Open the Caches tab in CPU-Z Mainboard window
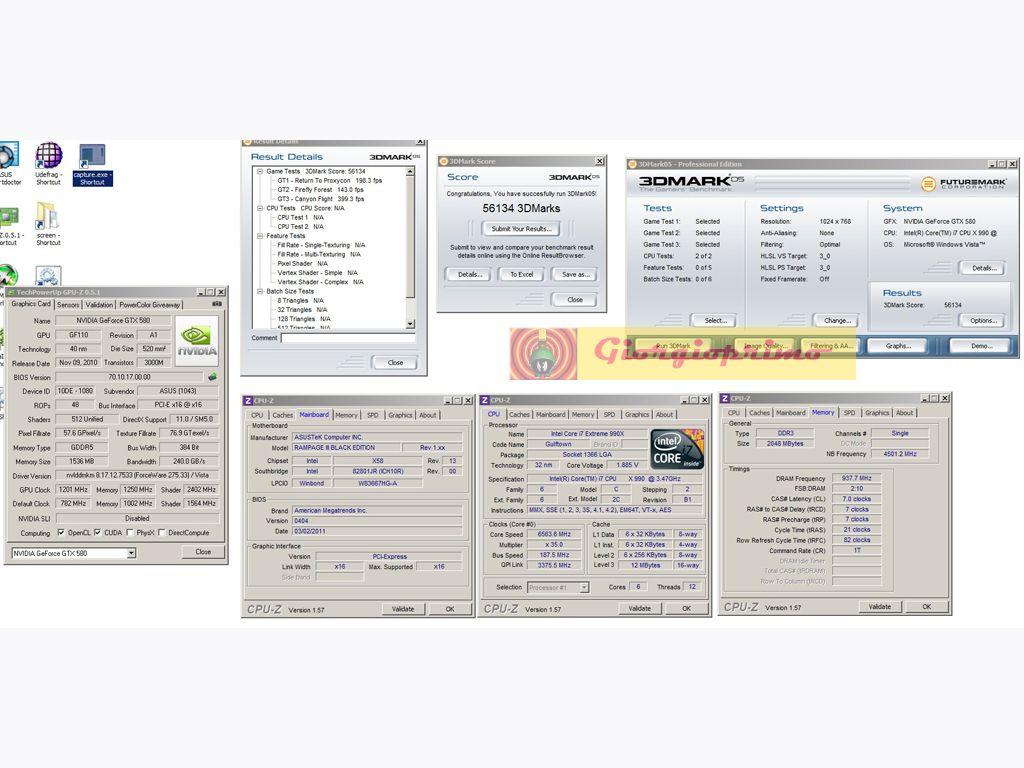Screen dimensions: 1024x768 click(x=282, y=415)
